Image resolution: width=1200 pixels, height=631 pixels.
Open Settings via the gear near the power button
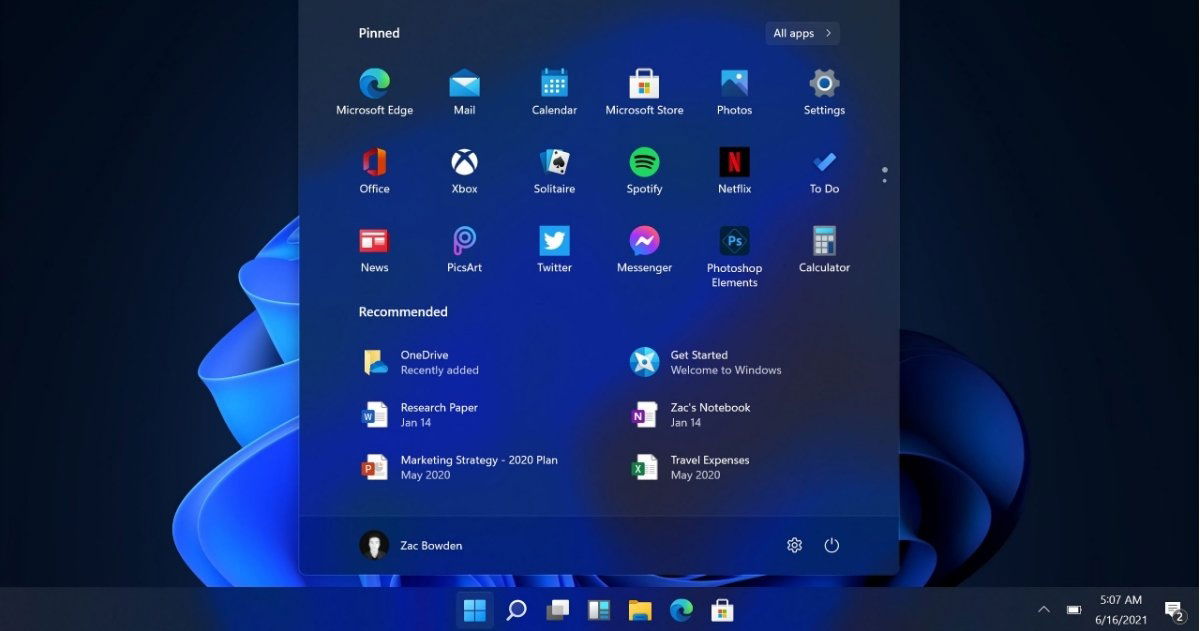794,545
